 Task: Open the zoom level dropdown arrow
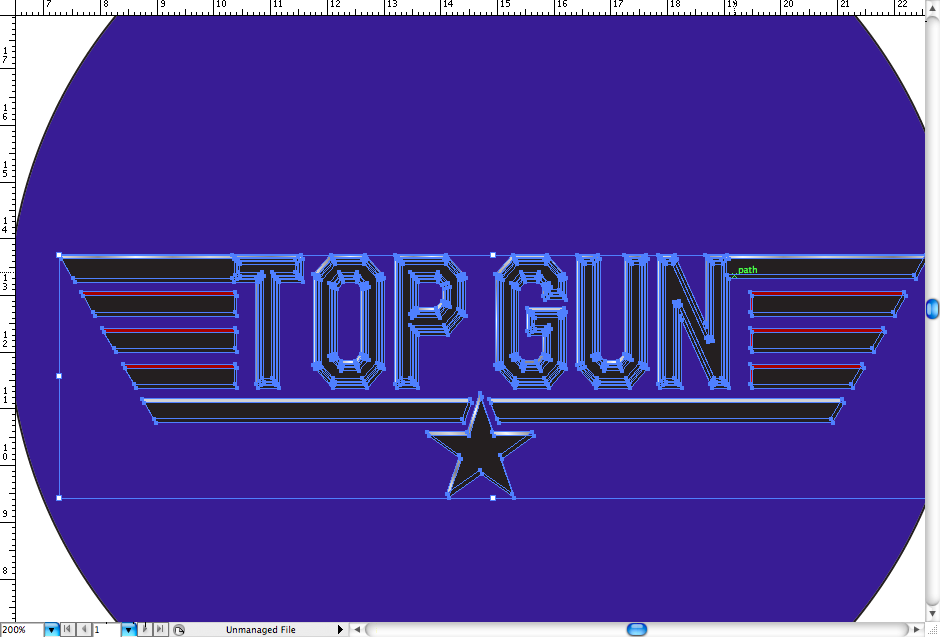point(51,630)
